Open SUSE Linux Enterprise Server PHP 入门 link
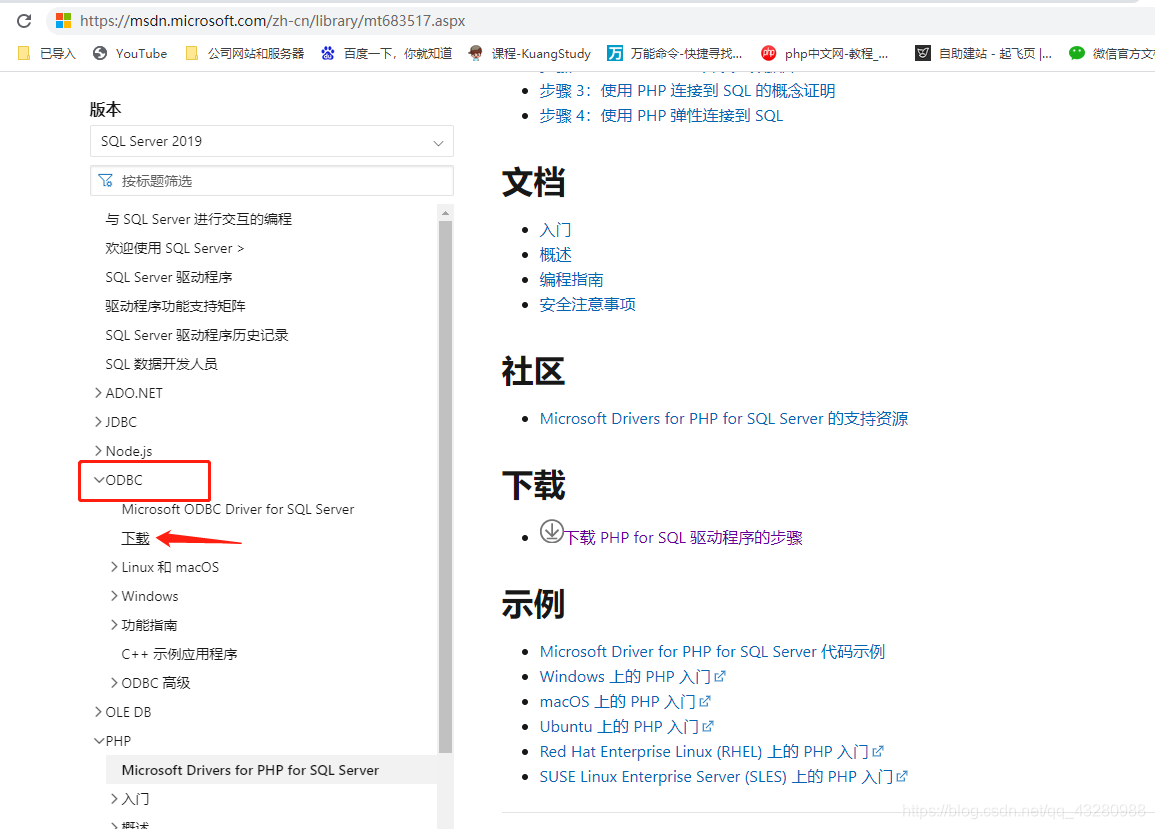The width and height of the screenshot is (1155, 829). [717, 777]
